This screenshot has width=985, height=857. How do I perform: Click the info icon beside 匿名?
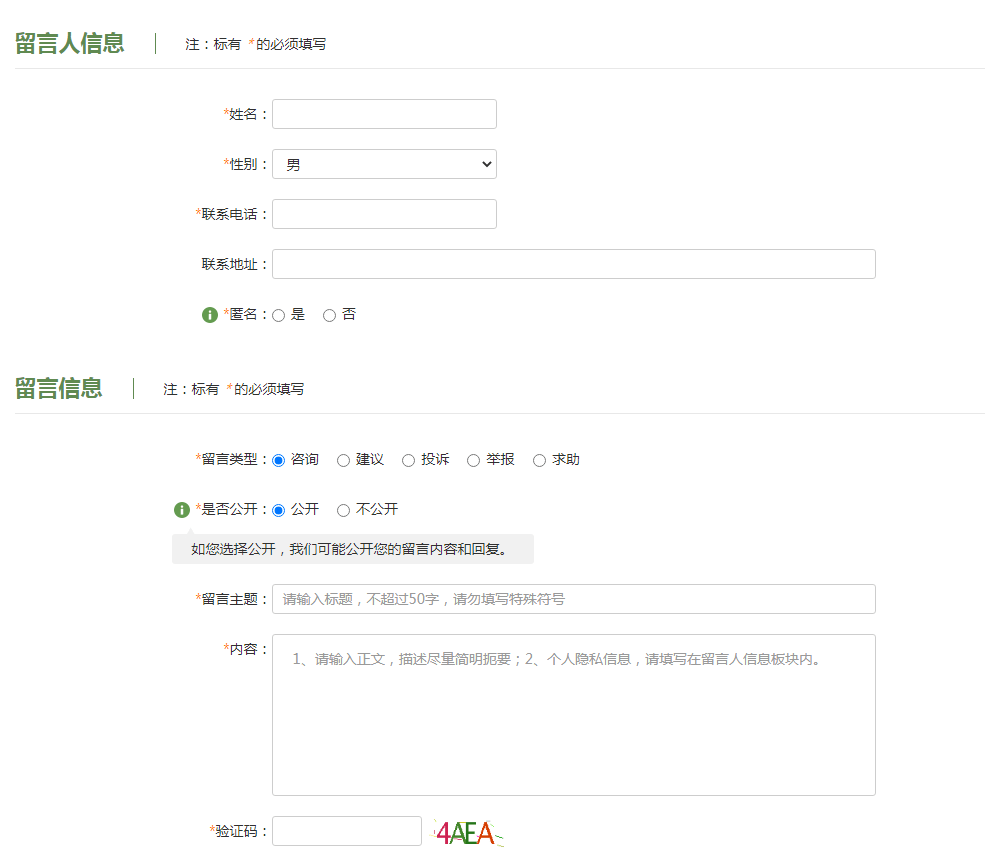[x=210, y=315]
